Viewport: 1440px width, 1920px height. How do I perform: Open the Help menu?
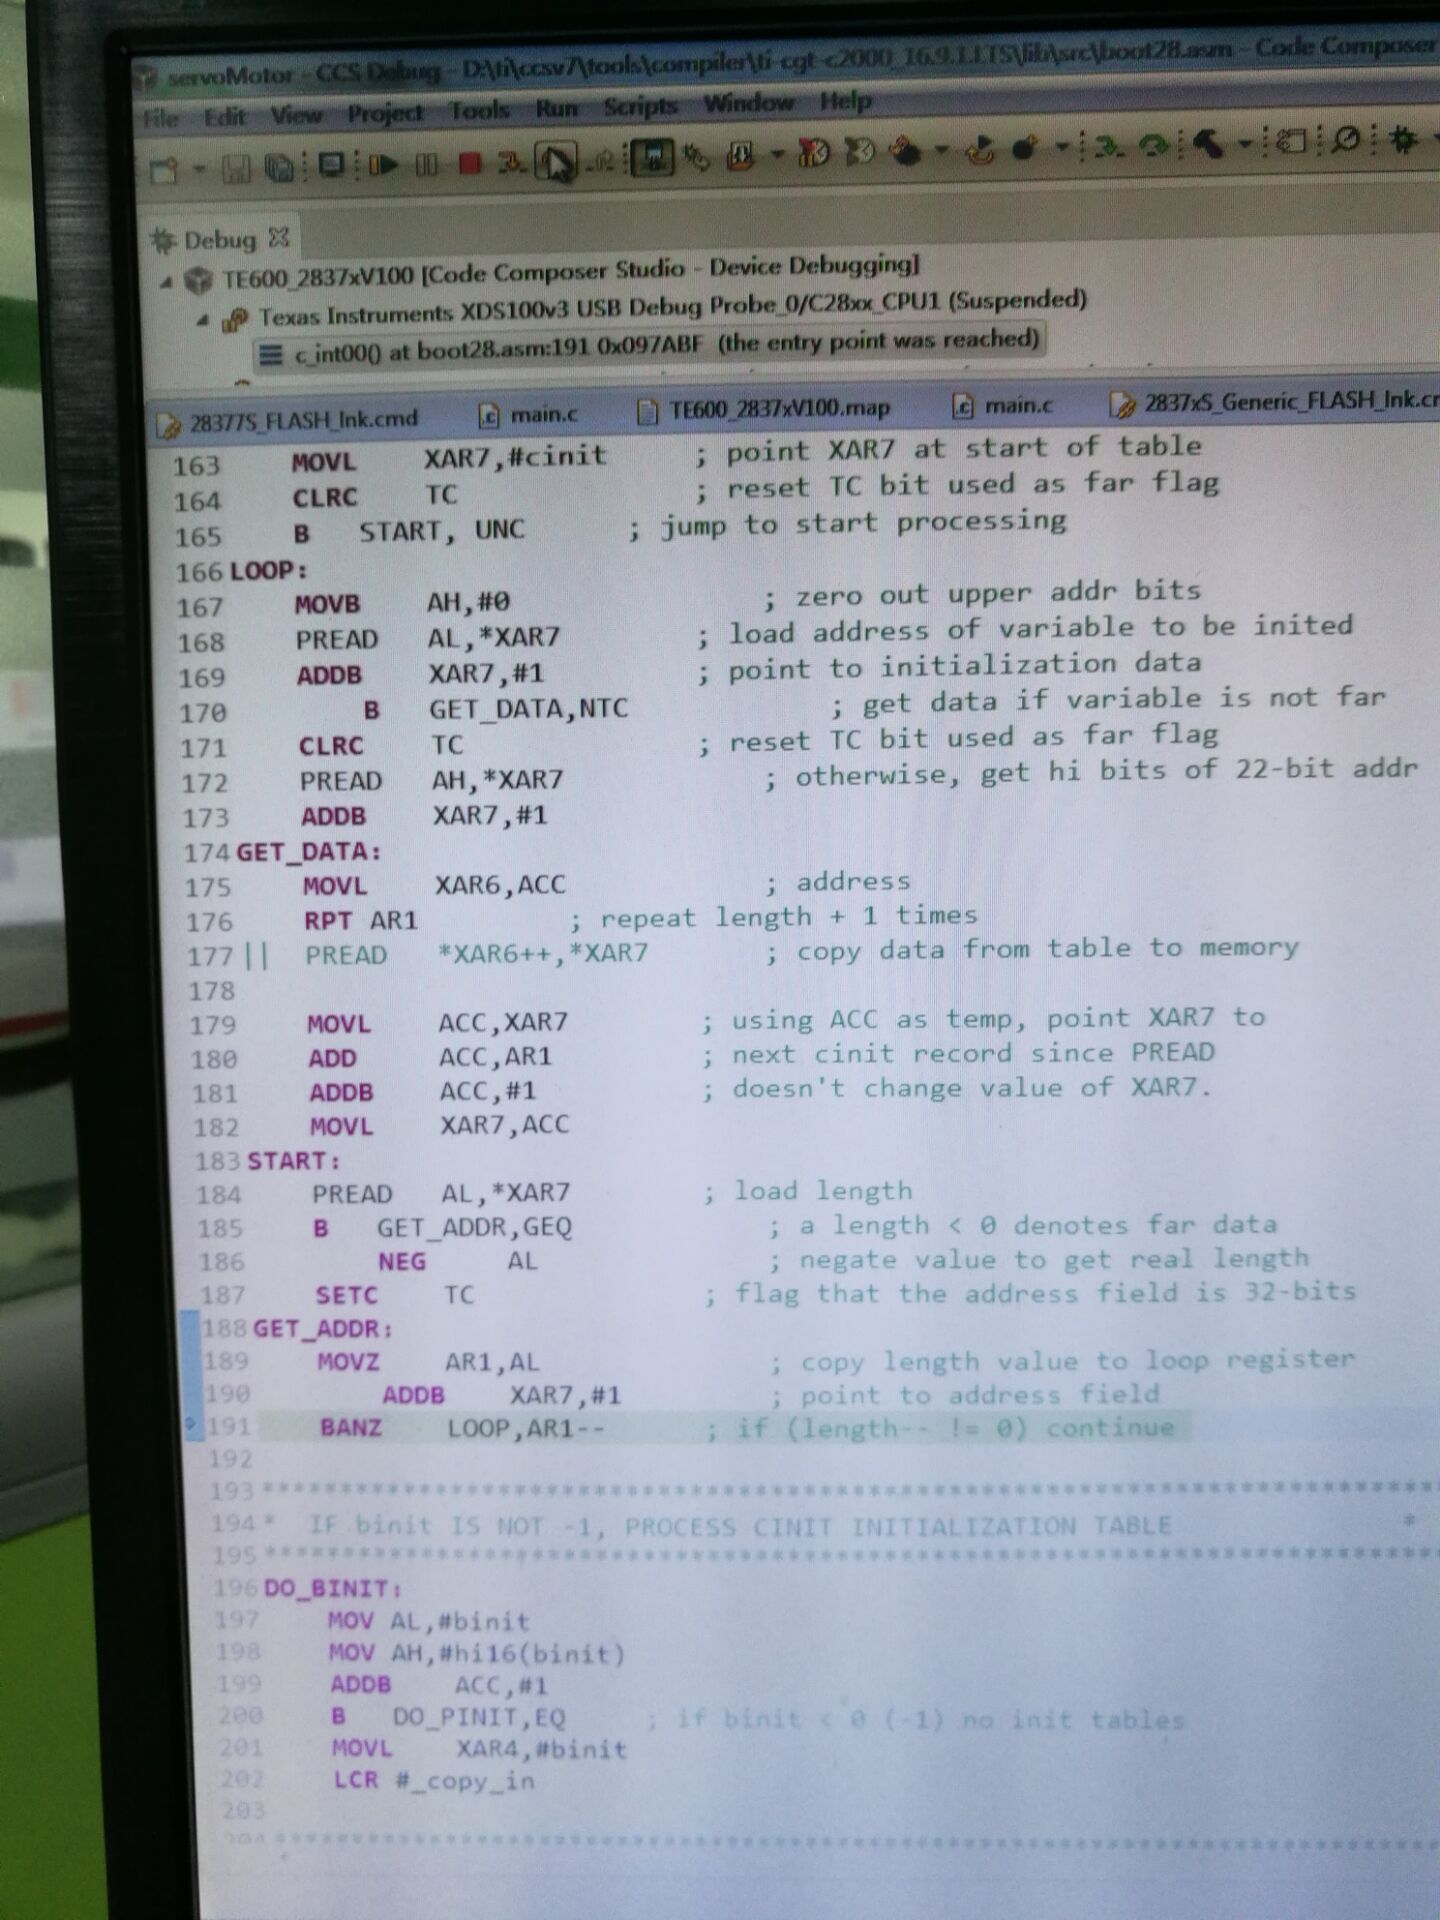(846, 100)
